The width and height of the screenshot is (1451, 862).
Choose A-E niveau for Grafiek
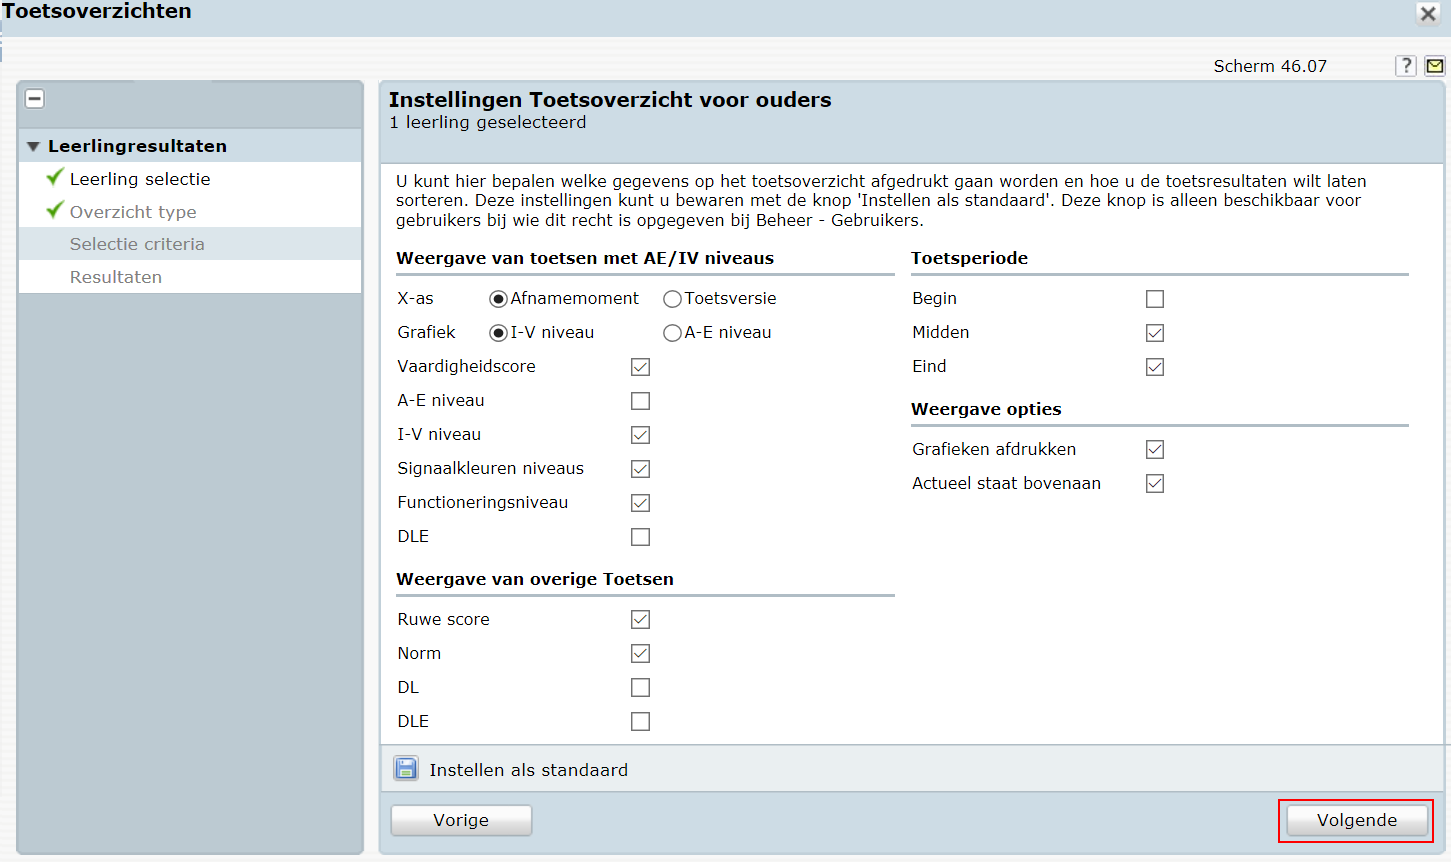672,333
